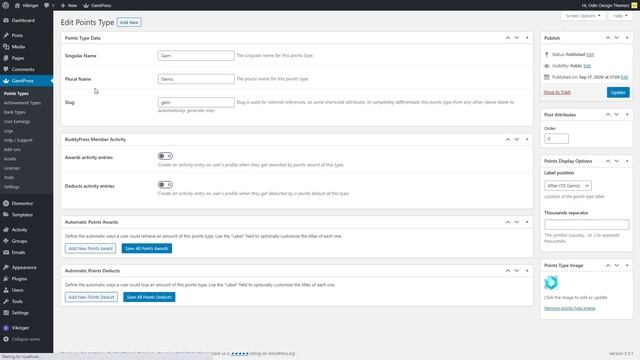Collapse Post Attributes panel toggle
Viewport: 640px width, 360px height.
(627, 115)
